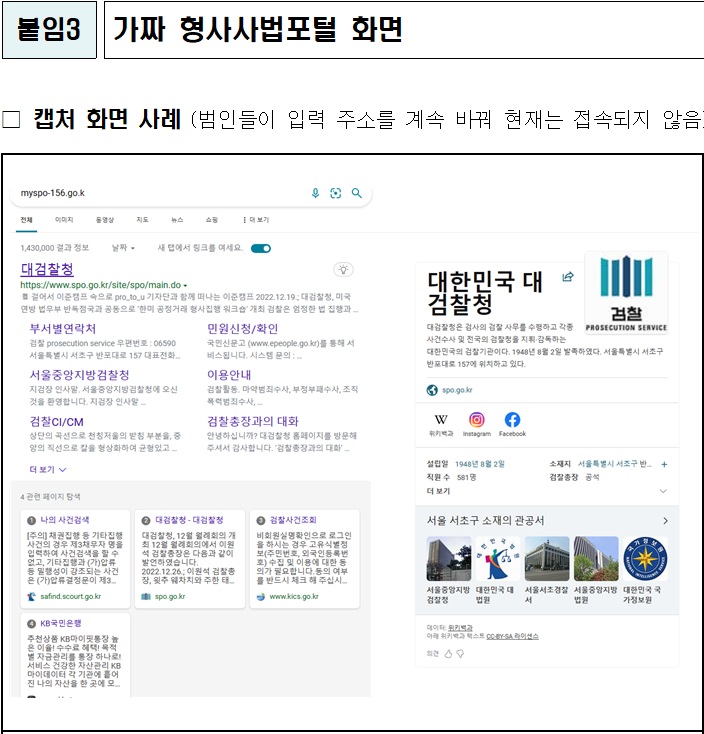The height and width of the screenshot is (734, 704).
Task: Click the thumbs down feedback icon
Action: 460,653
